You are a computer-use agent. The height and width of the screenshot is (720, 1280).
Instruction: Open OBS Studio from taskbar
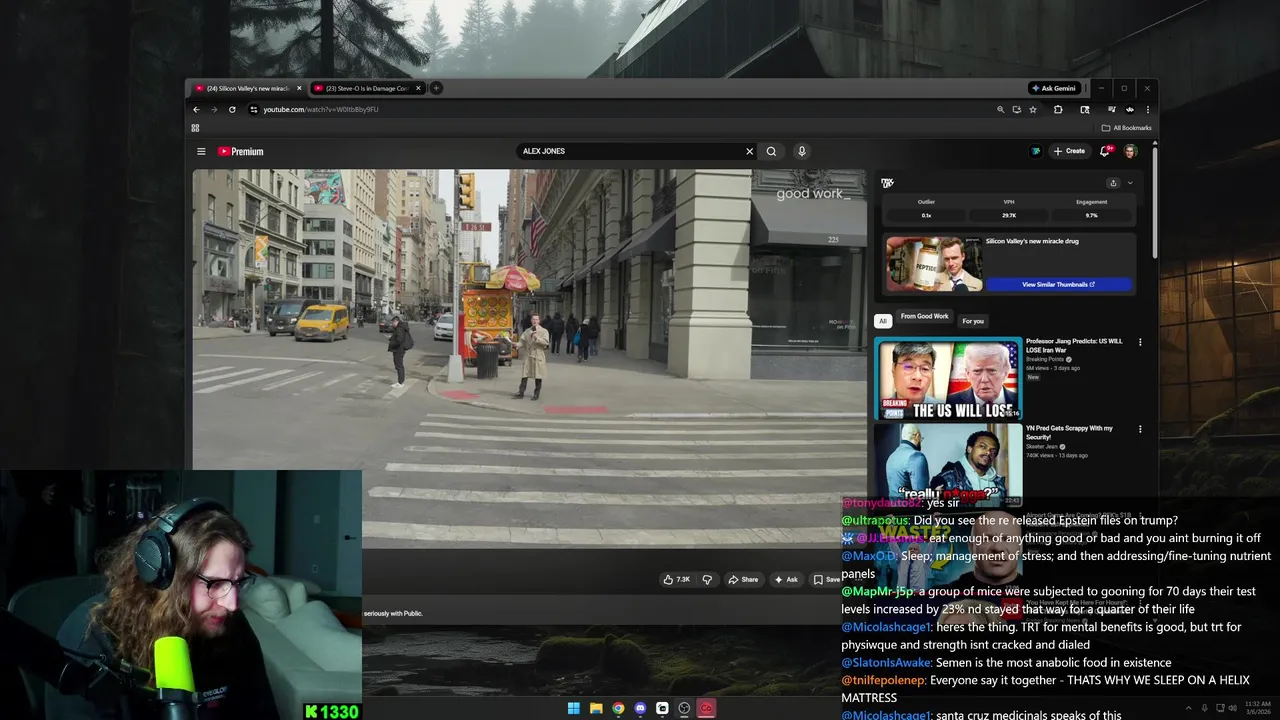684,708
